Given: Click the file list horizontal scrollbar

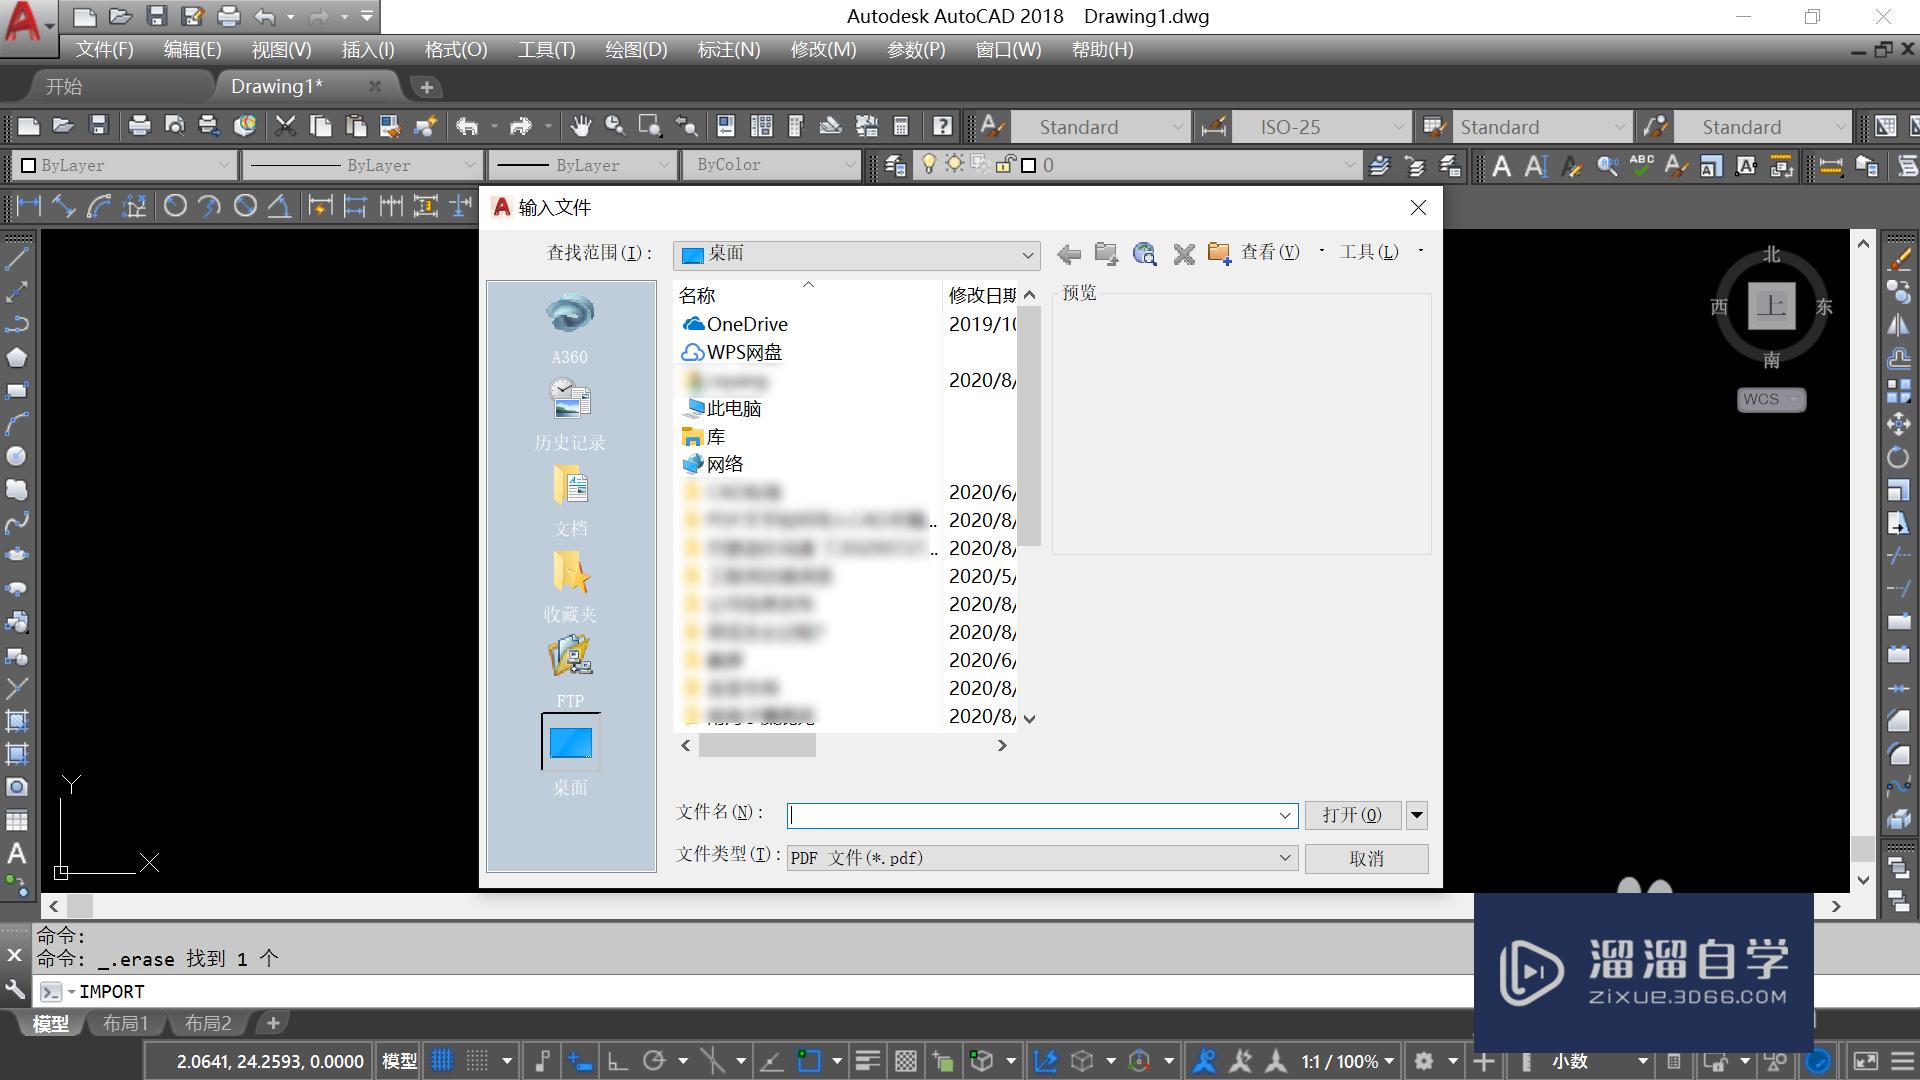Looking at the screenshot, I should (757, 745).
